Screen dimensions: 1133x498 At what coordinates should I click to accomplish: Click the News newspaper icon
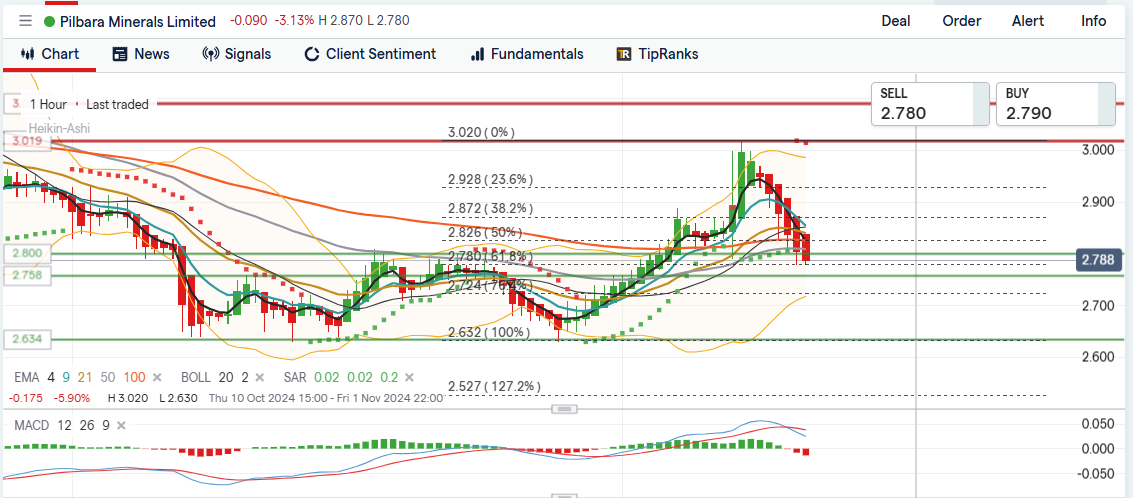coord(120,54)
